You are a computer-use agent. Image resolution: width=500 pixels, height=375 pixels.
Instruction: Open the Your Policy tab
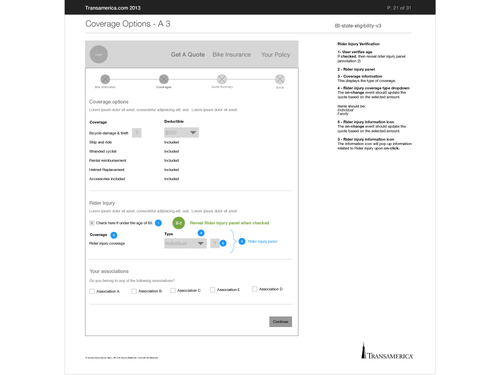275,55
